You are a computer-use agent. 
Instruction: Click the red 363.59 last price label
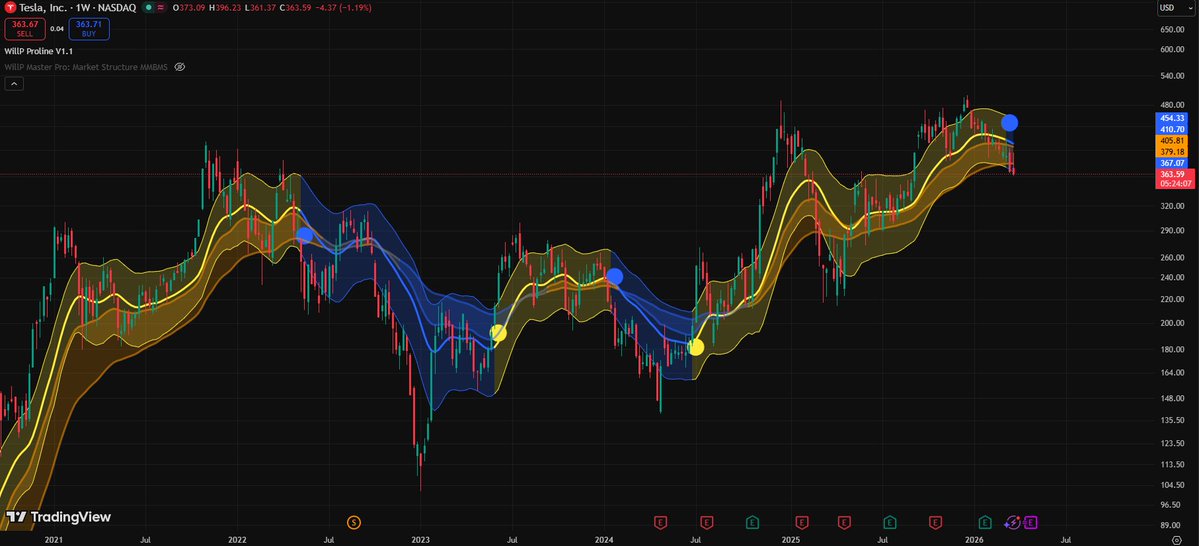1172,174
